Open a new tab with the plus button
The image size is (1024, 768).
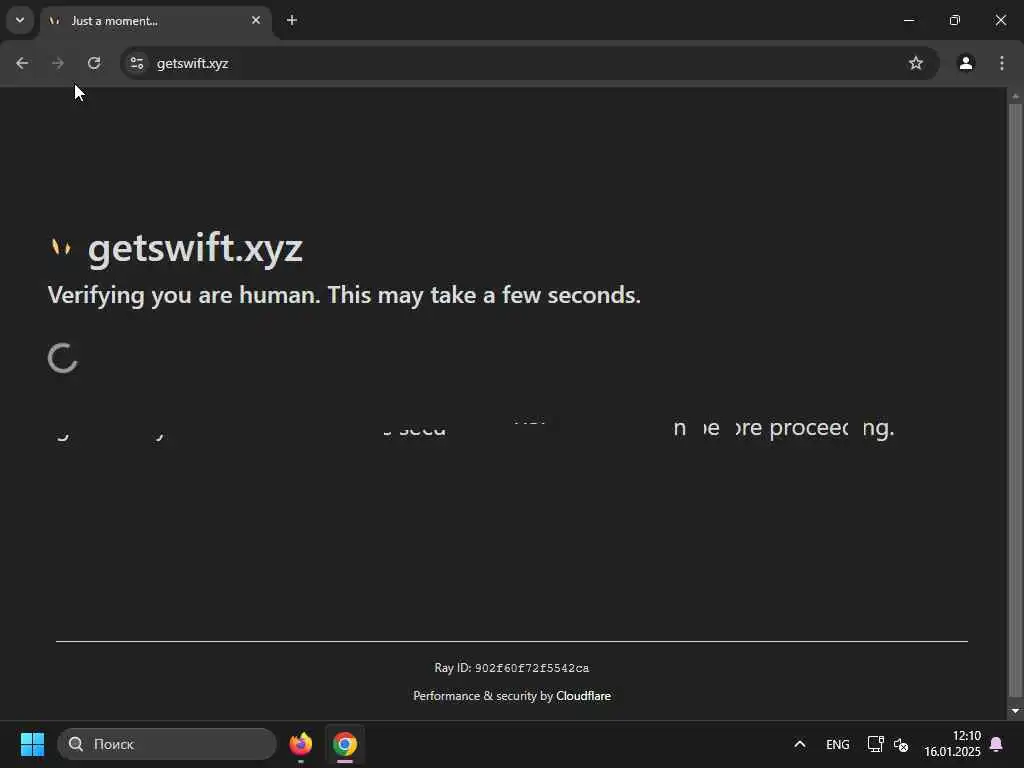(292, 20)
